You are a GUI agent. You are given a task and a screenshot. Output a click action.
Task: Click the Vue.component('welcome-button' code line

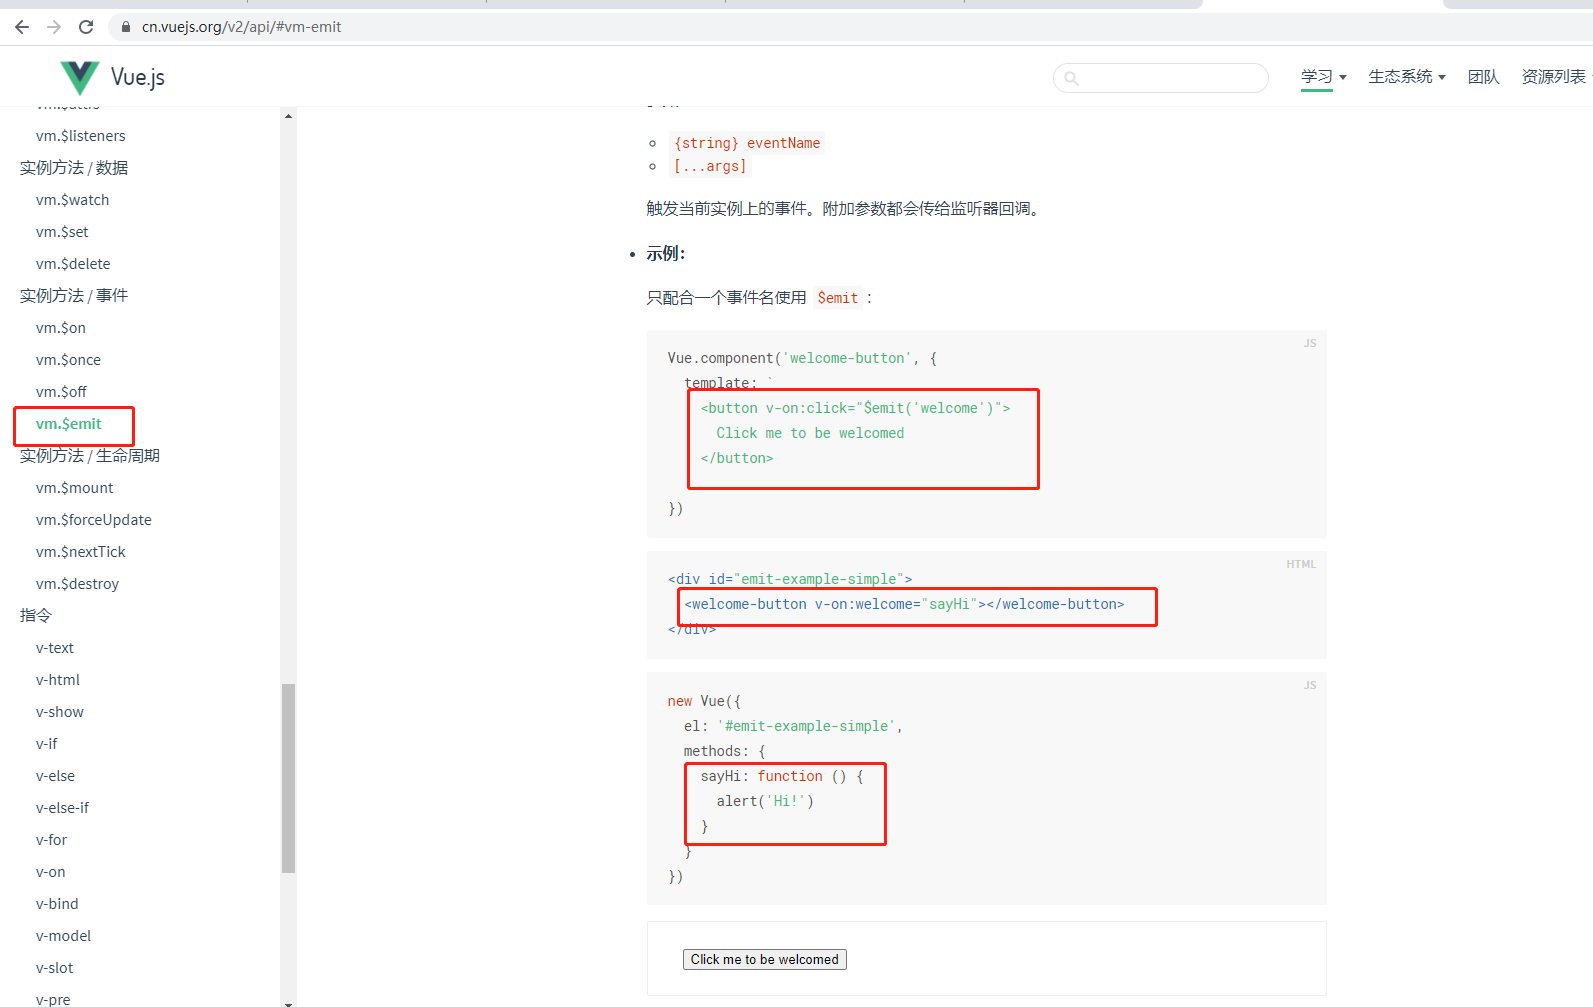(802, 358)
